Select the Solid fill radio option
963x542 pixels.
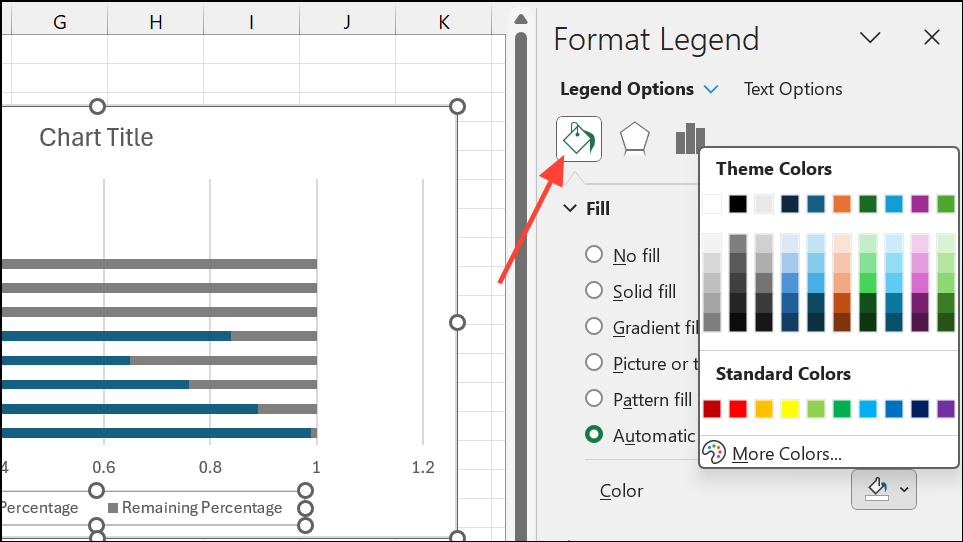[594, 291]
